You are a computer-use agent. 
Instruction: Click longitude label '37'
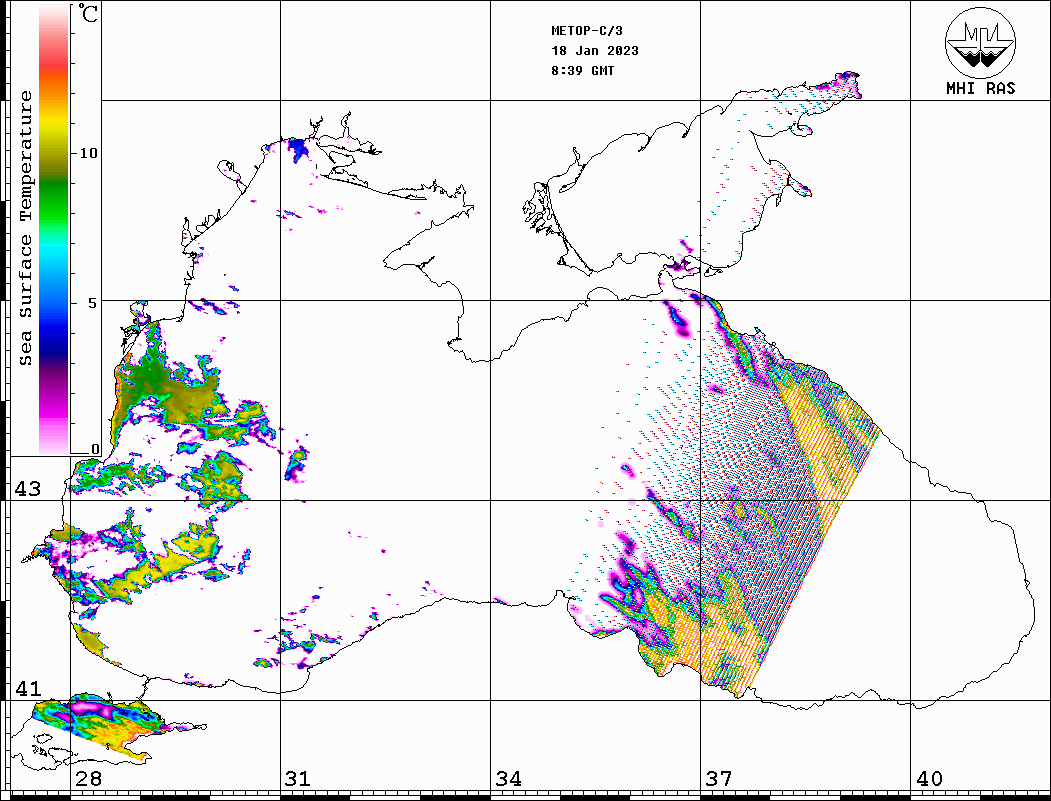tap(719, 778)
